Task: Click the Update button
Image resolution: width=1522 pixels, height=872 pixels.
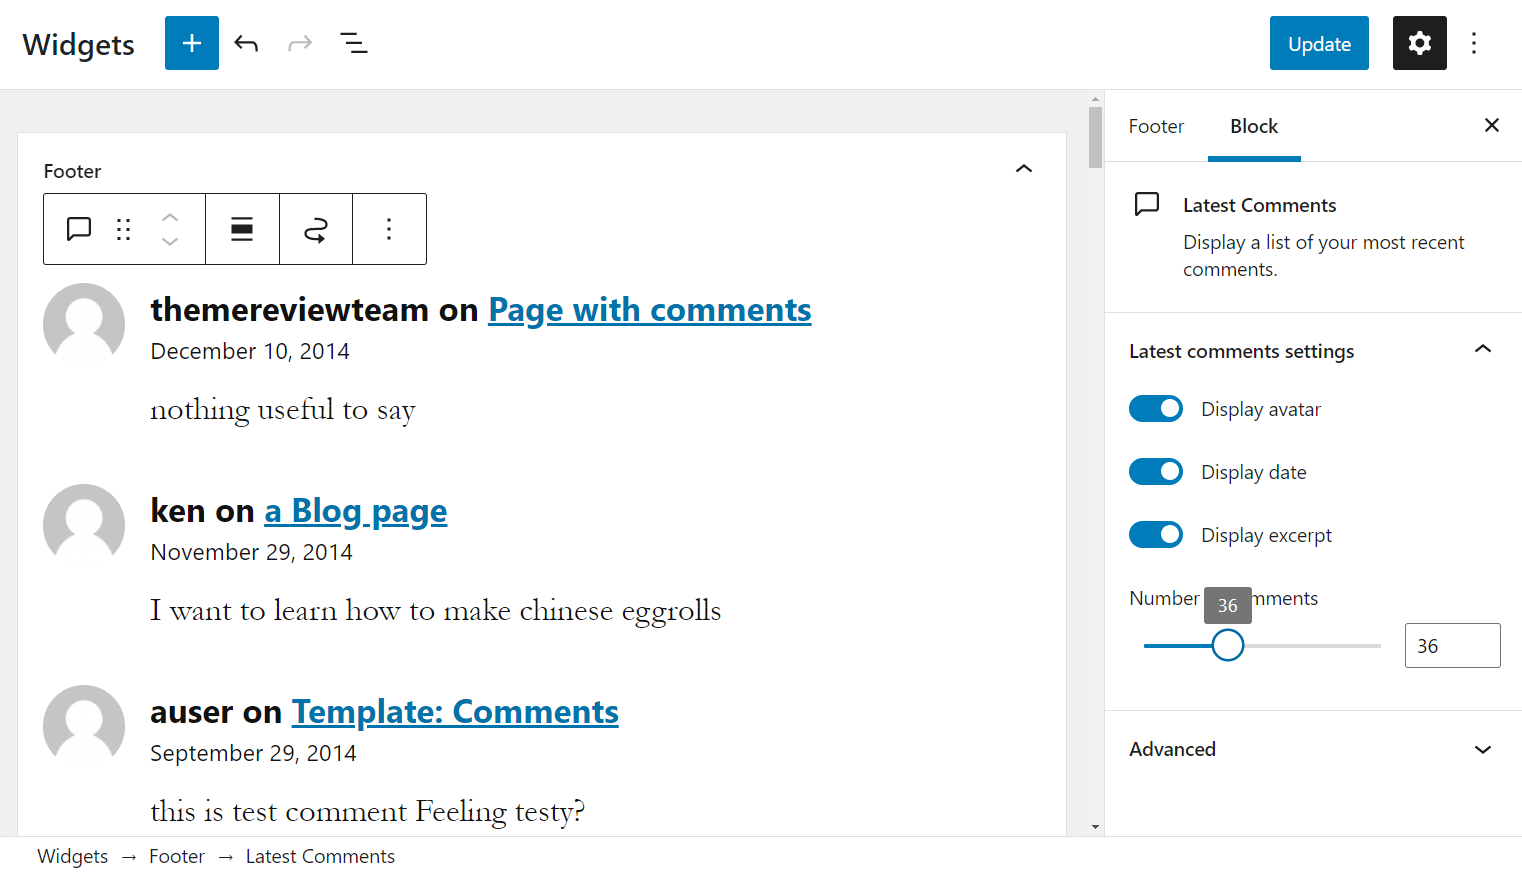Action: pos(1318,43)
